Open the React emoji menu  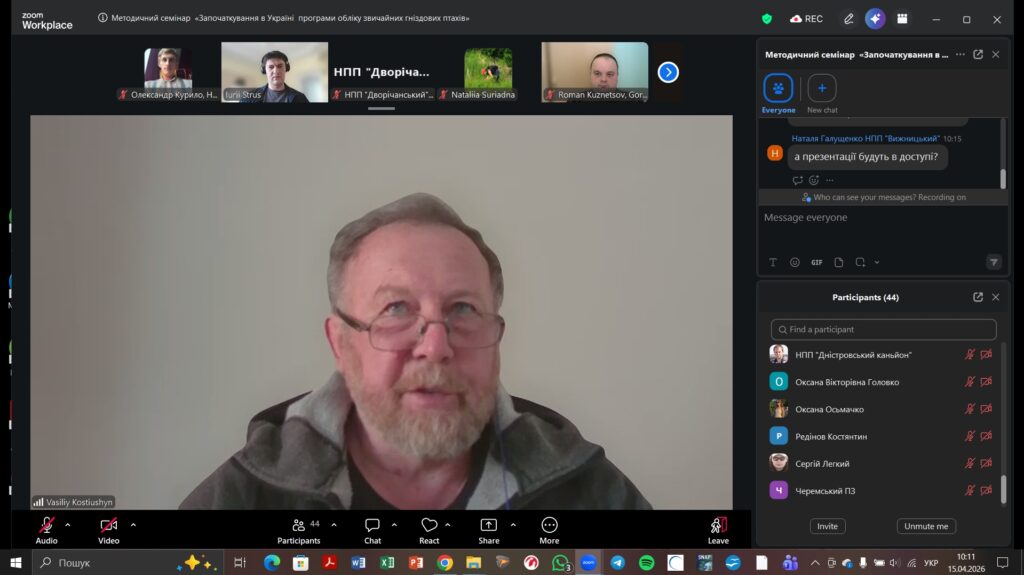[429, 526]
